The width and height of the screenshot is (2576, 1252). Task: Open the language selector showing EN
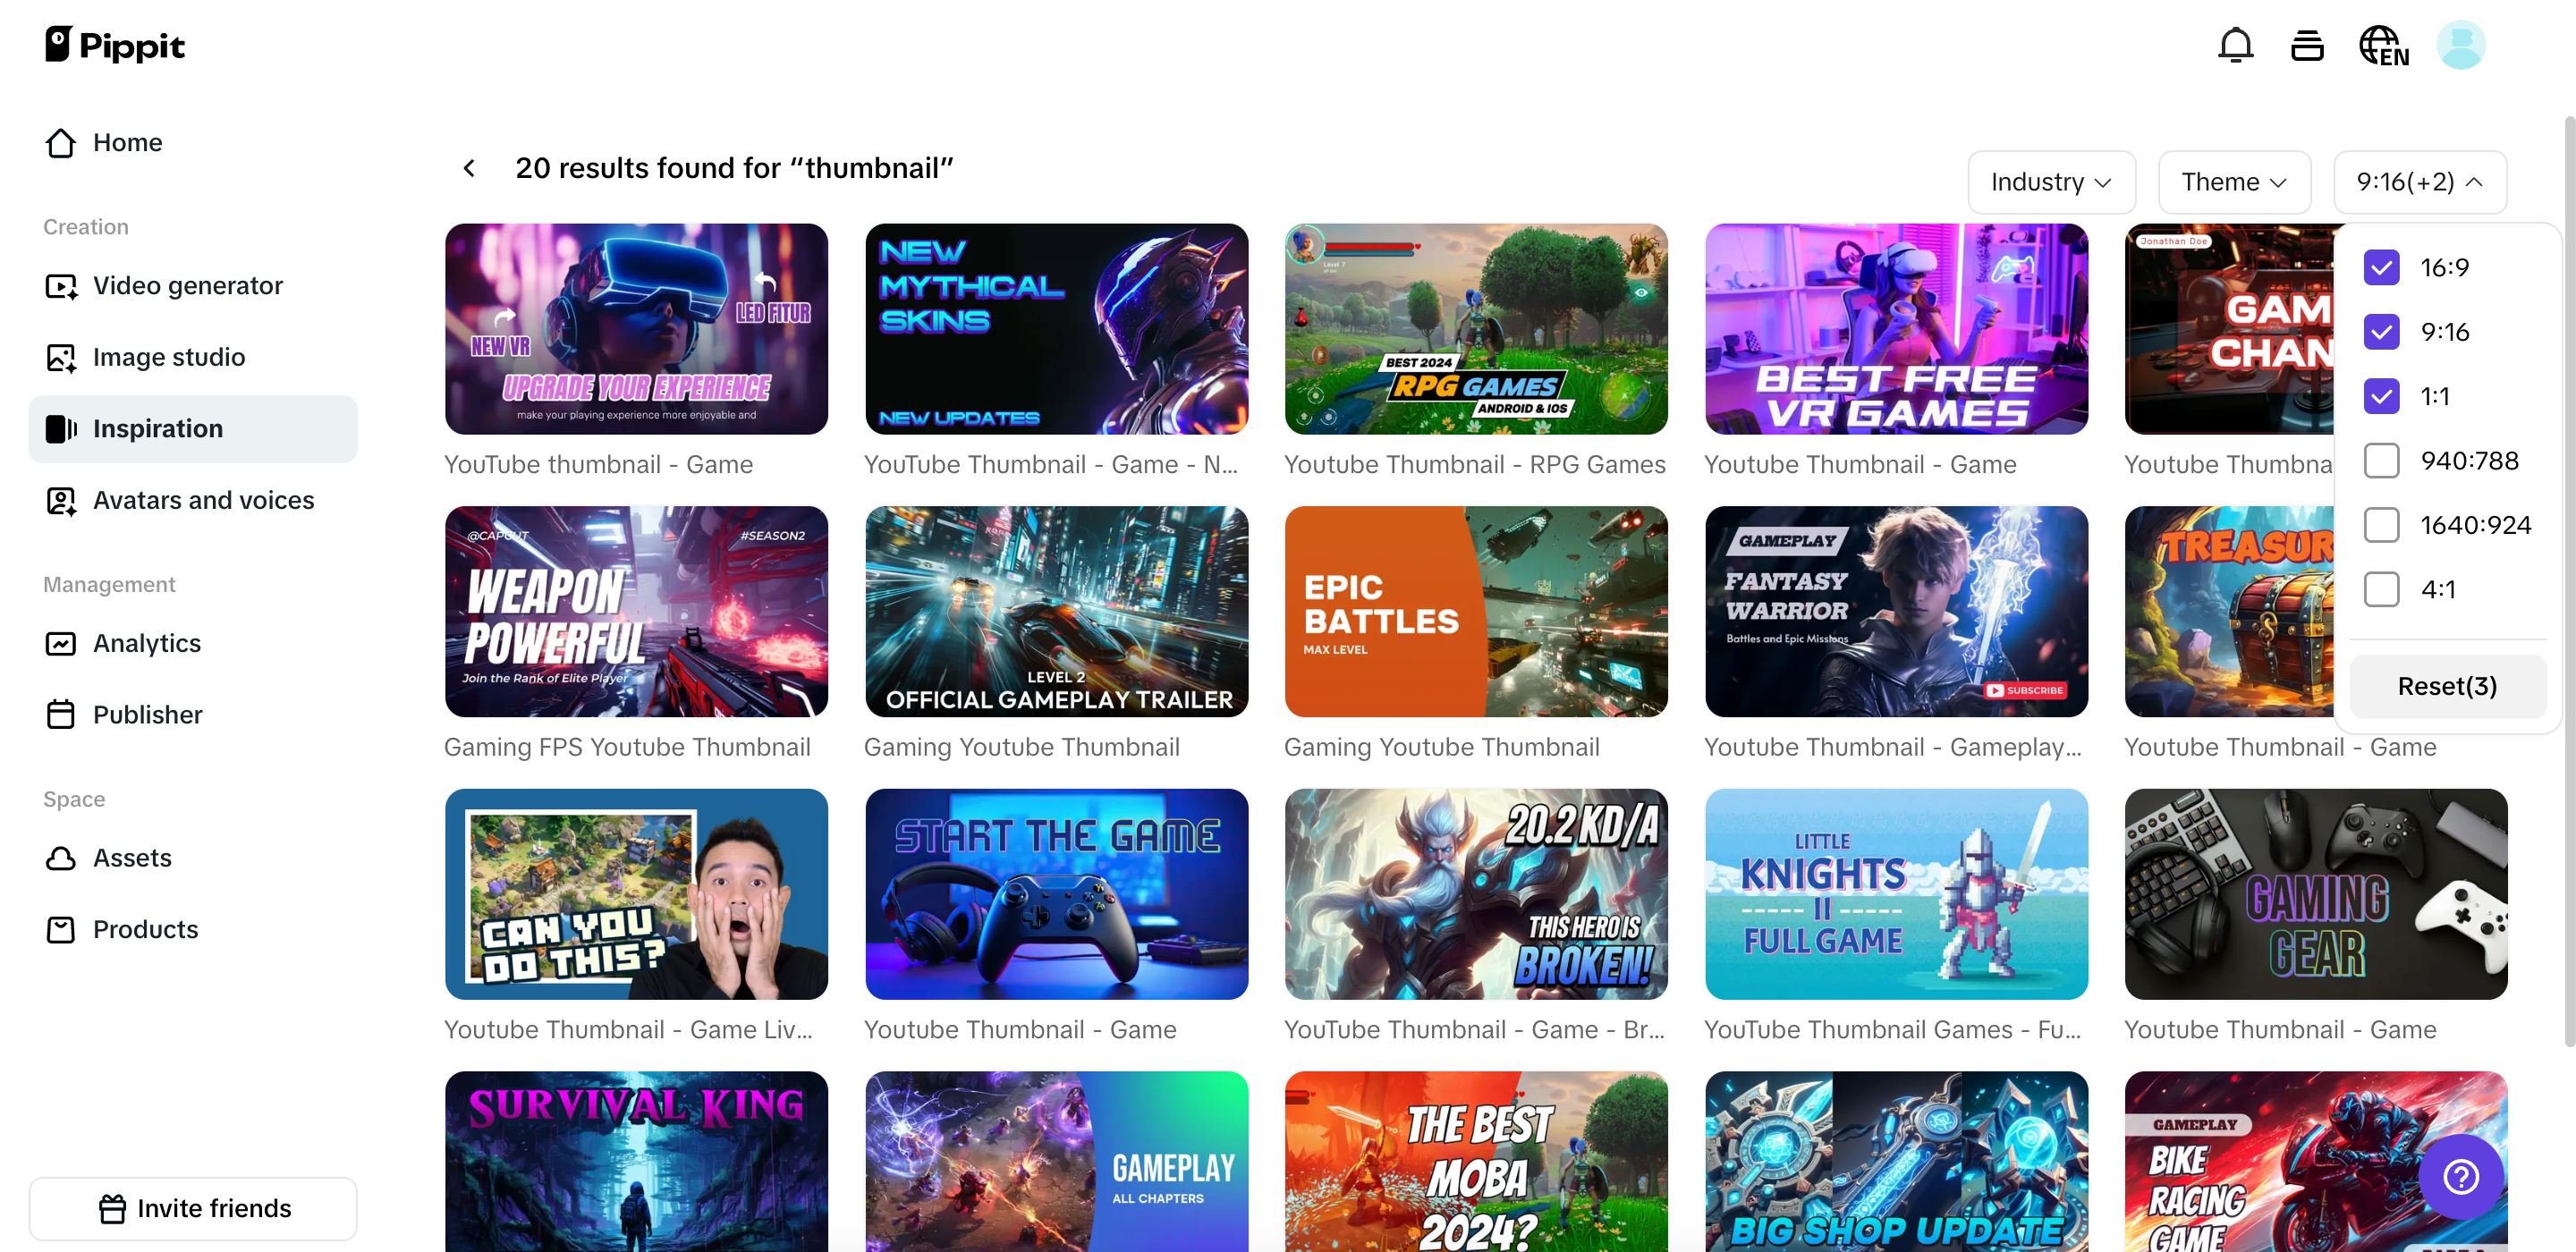coord(2383,45)
